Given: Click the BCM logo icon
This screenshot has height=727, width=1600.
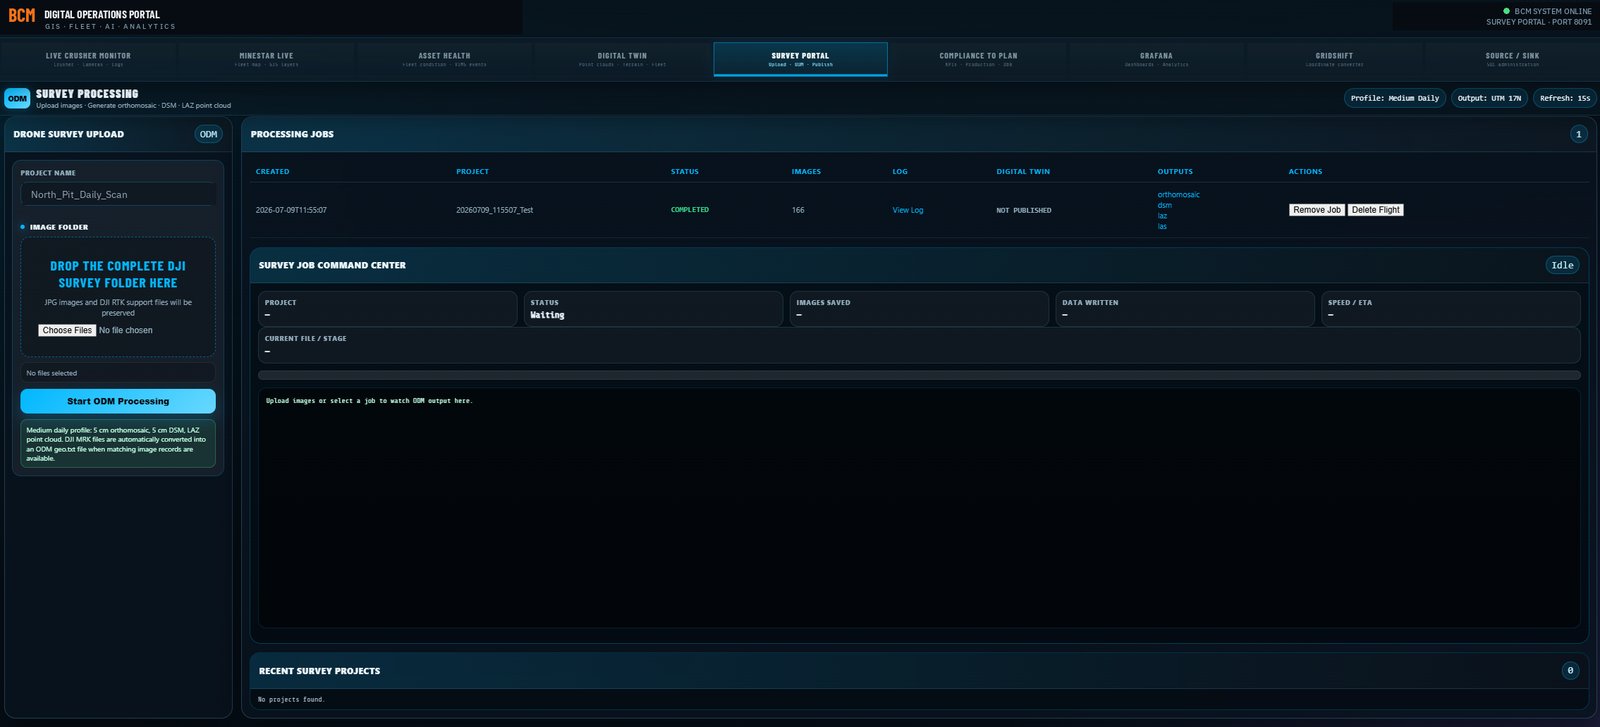Looking at the screenshot, I should pos(21,15).
